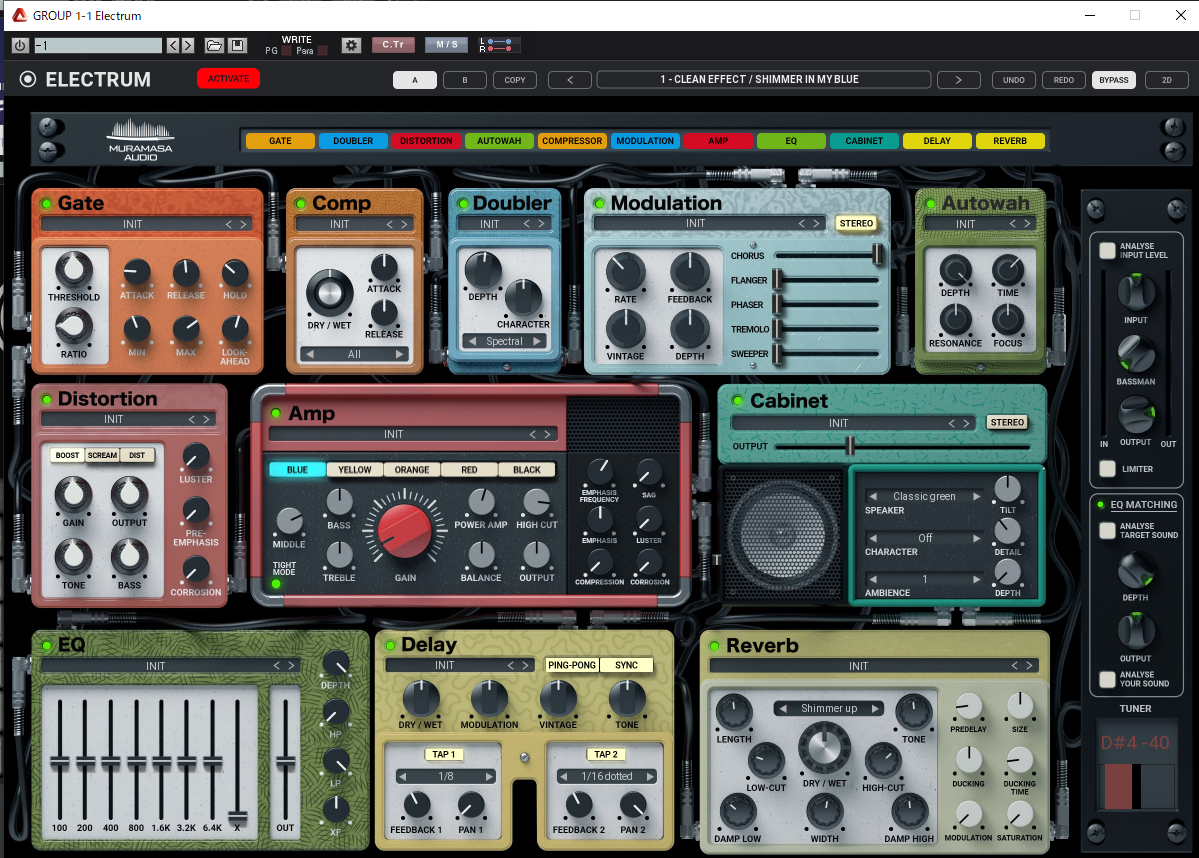Click the UNDO button

pyautogui.click(x=1014, y=80)
